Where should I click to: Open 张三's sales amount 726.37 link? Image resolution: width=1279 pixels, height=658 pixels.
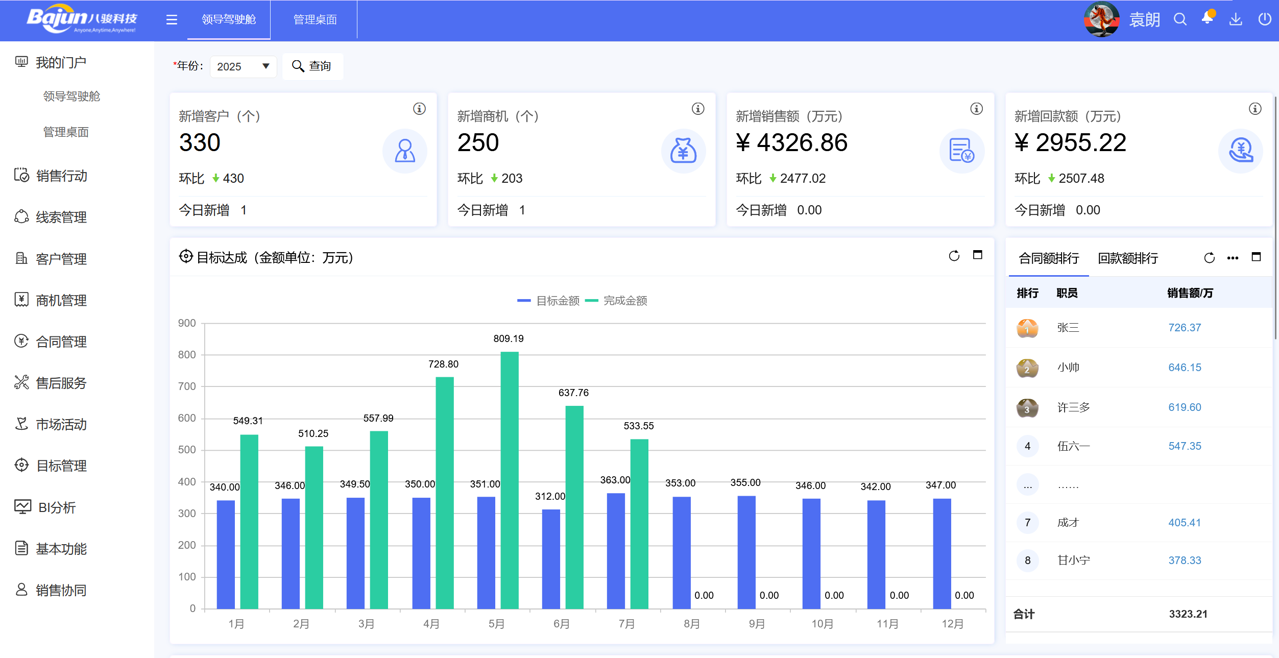(1184, 328)
